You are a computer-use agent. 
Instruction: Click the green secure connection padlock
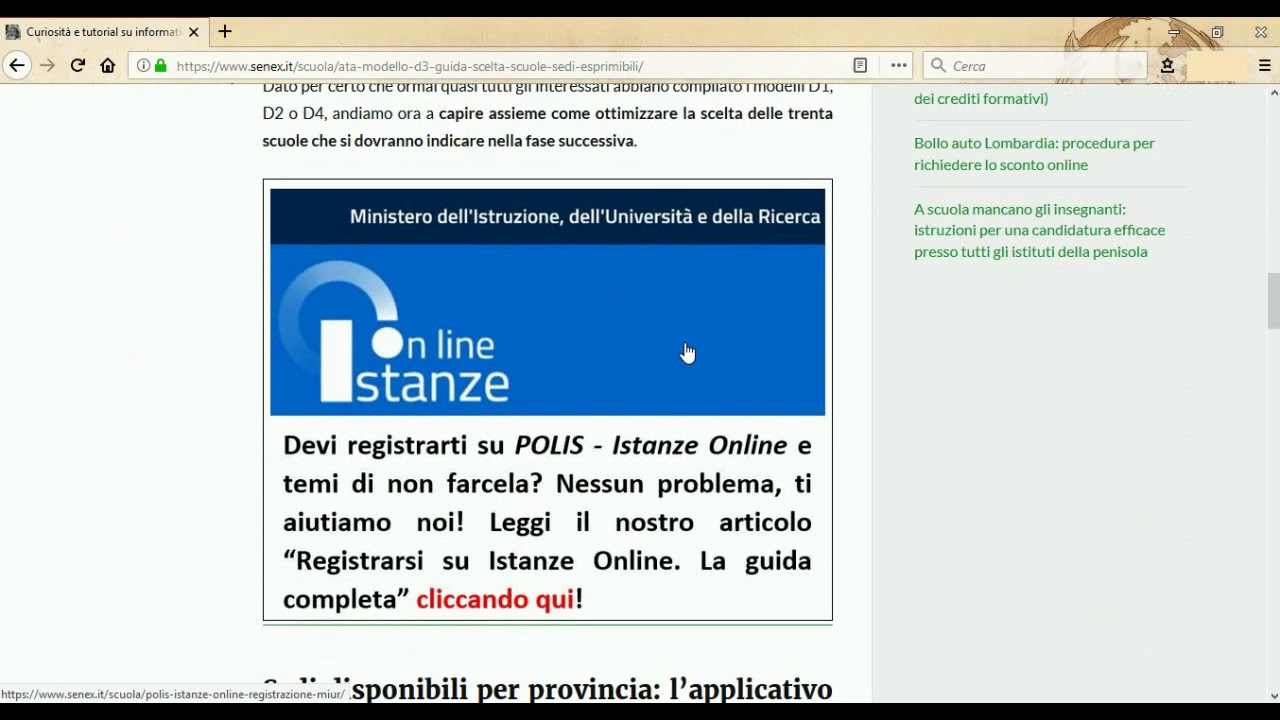(x=160, y=66)
